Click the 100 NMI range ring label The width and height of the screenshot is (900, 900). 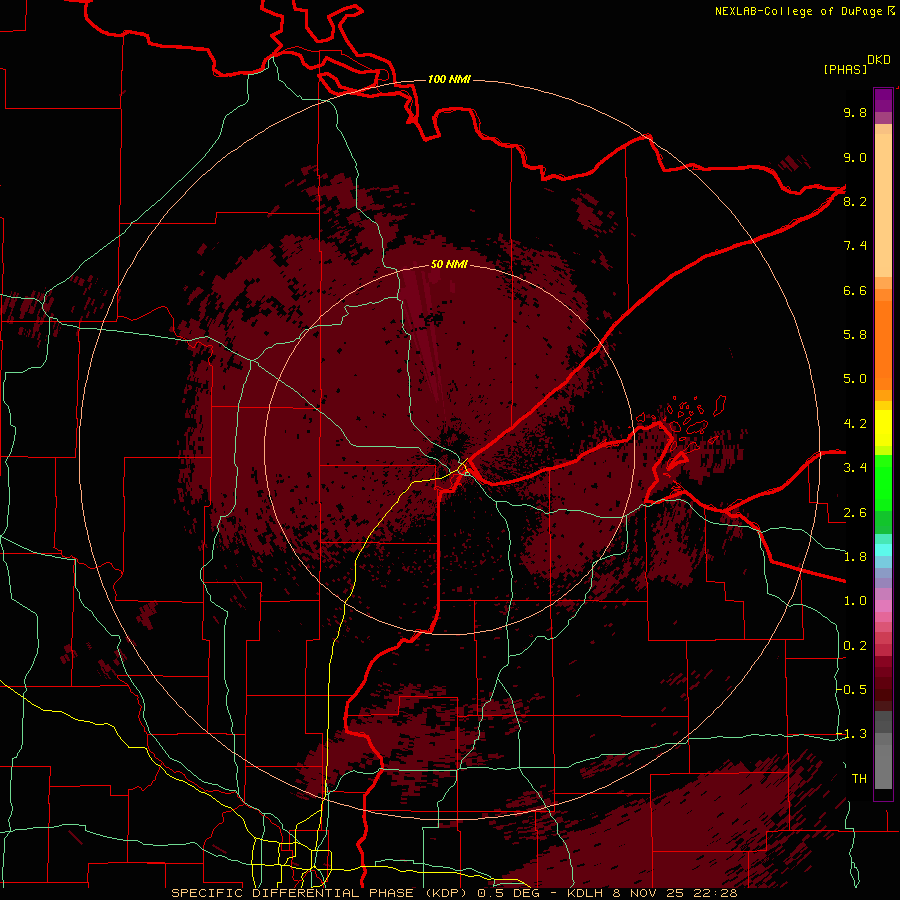click(449, 79)
